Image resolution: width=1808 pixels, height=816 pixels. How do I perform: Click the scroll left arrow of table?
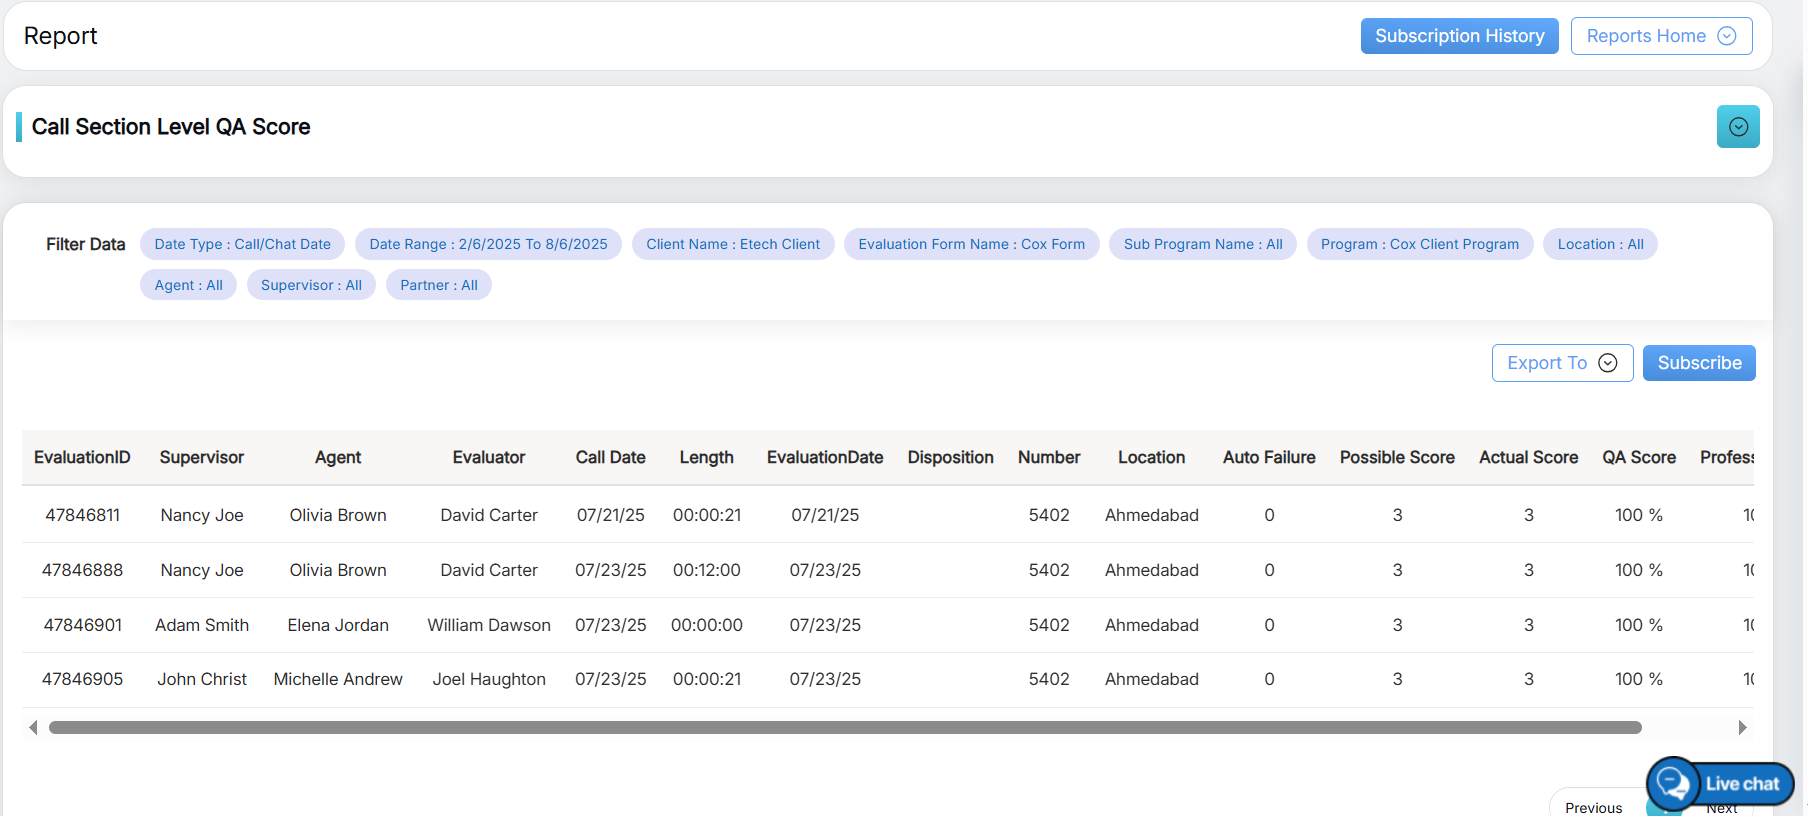tap(33, 728)
